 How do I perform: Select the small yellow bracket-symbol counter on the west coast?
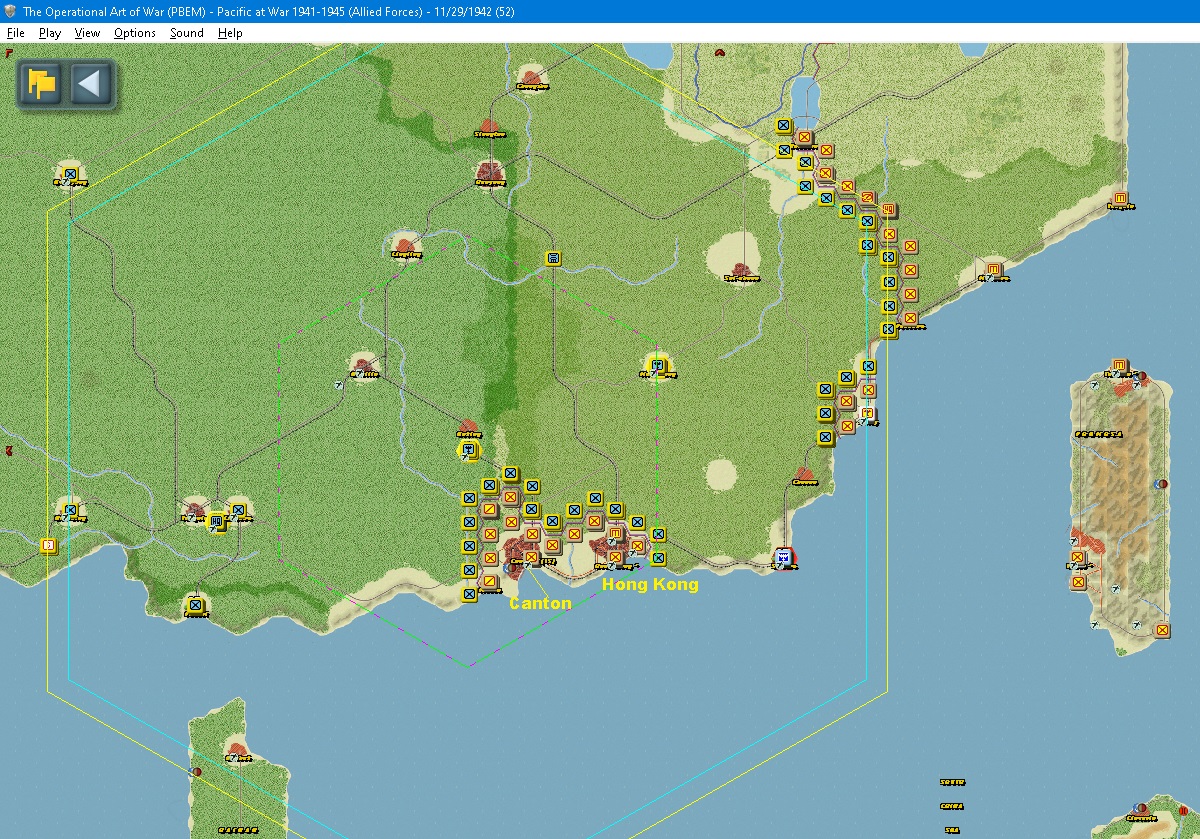pyautogui.click(x=47, y=545)
